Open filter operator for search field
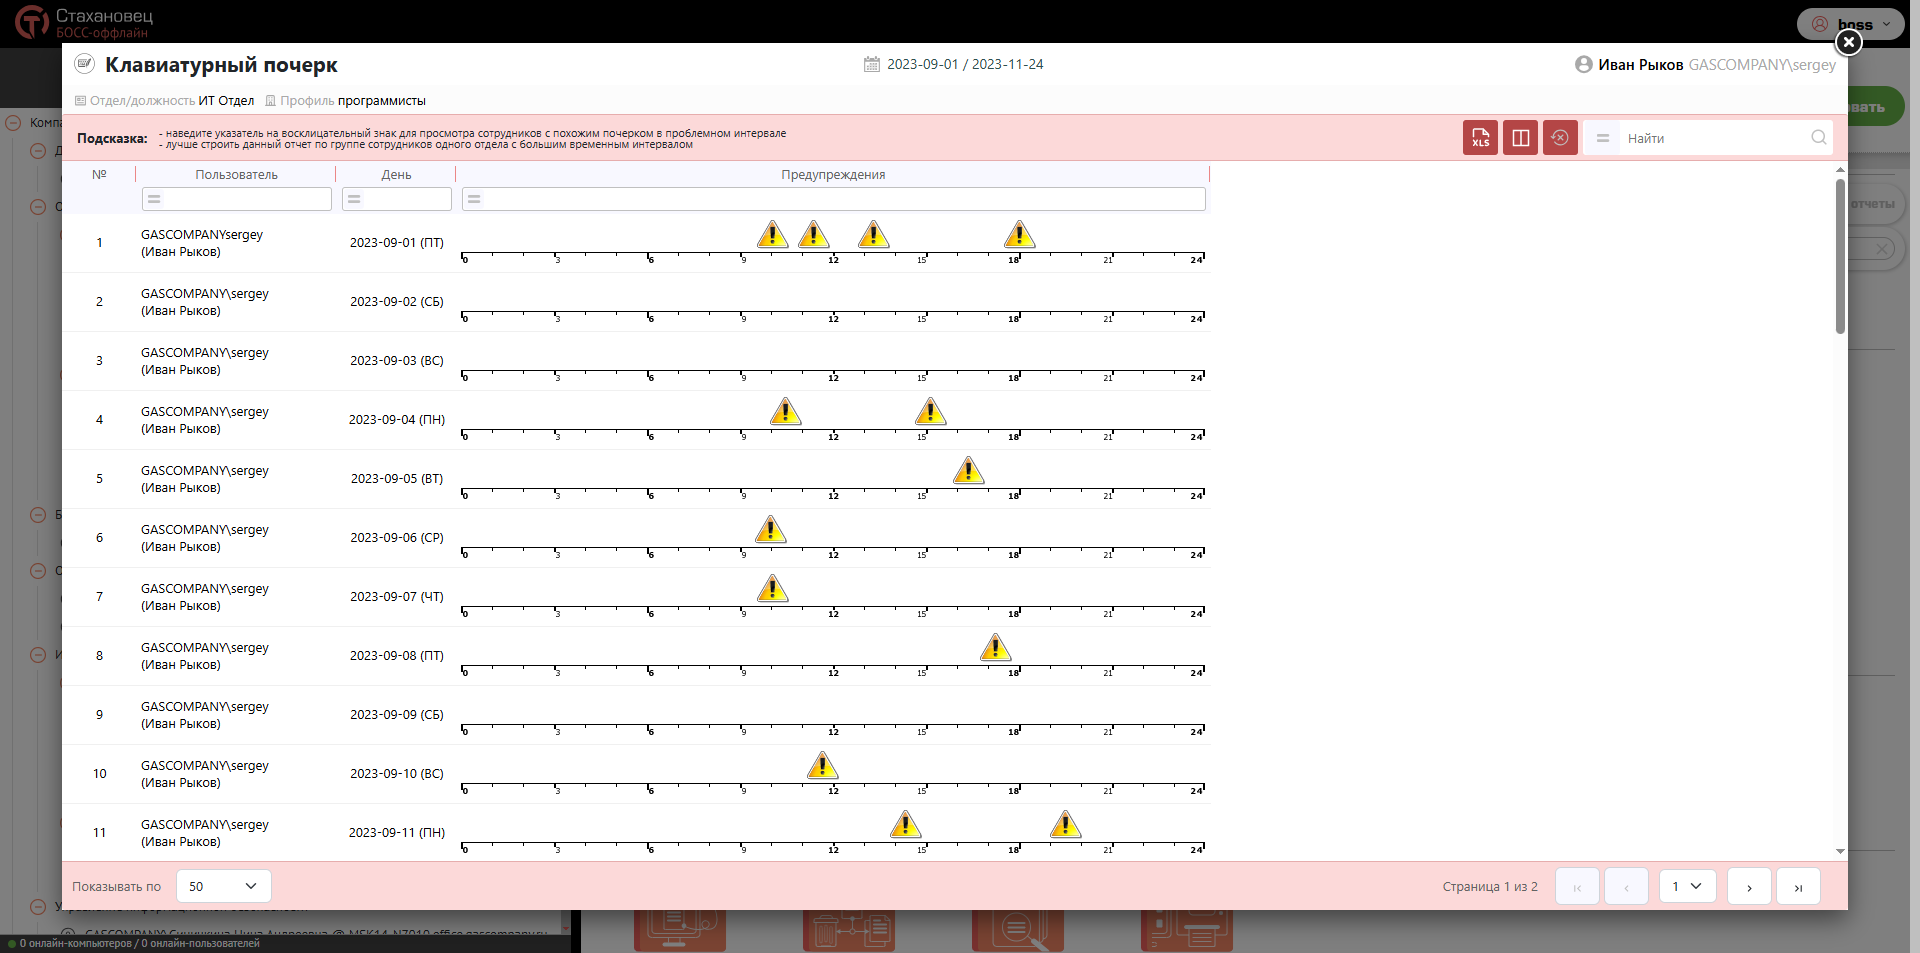This screenshot has width=1920, height=953. 1602,138
